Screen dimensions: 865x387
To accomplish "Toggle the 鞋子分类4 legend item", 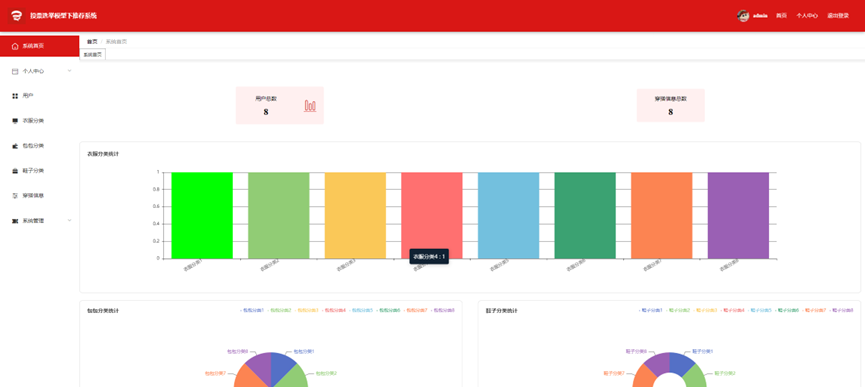I will [x=733, y=310].
